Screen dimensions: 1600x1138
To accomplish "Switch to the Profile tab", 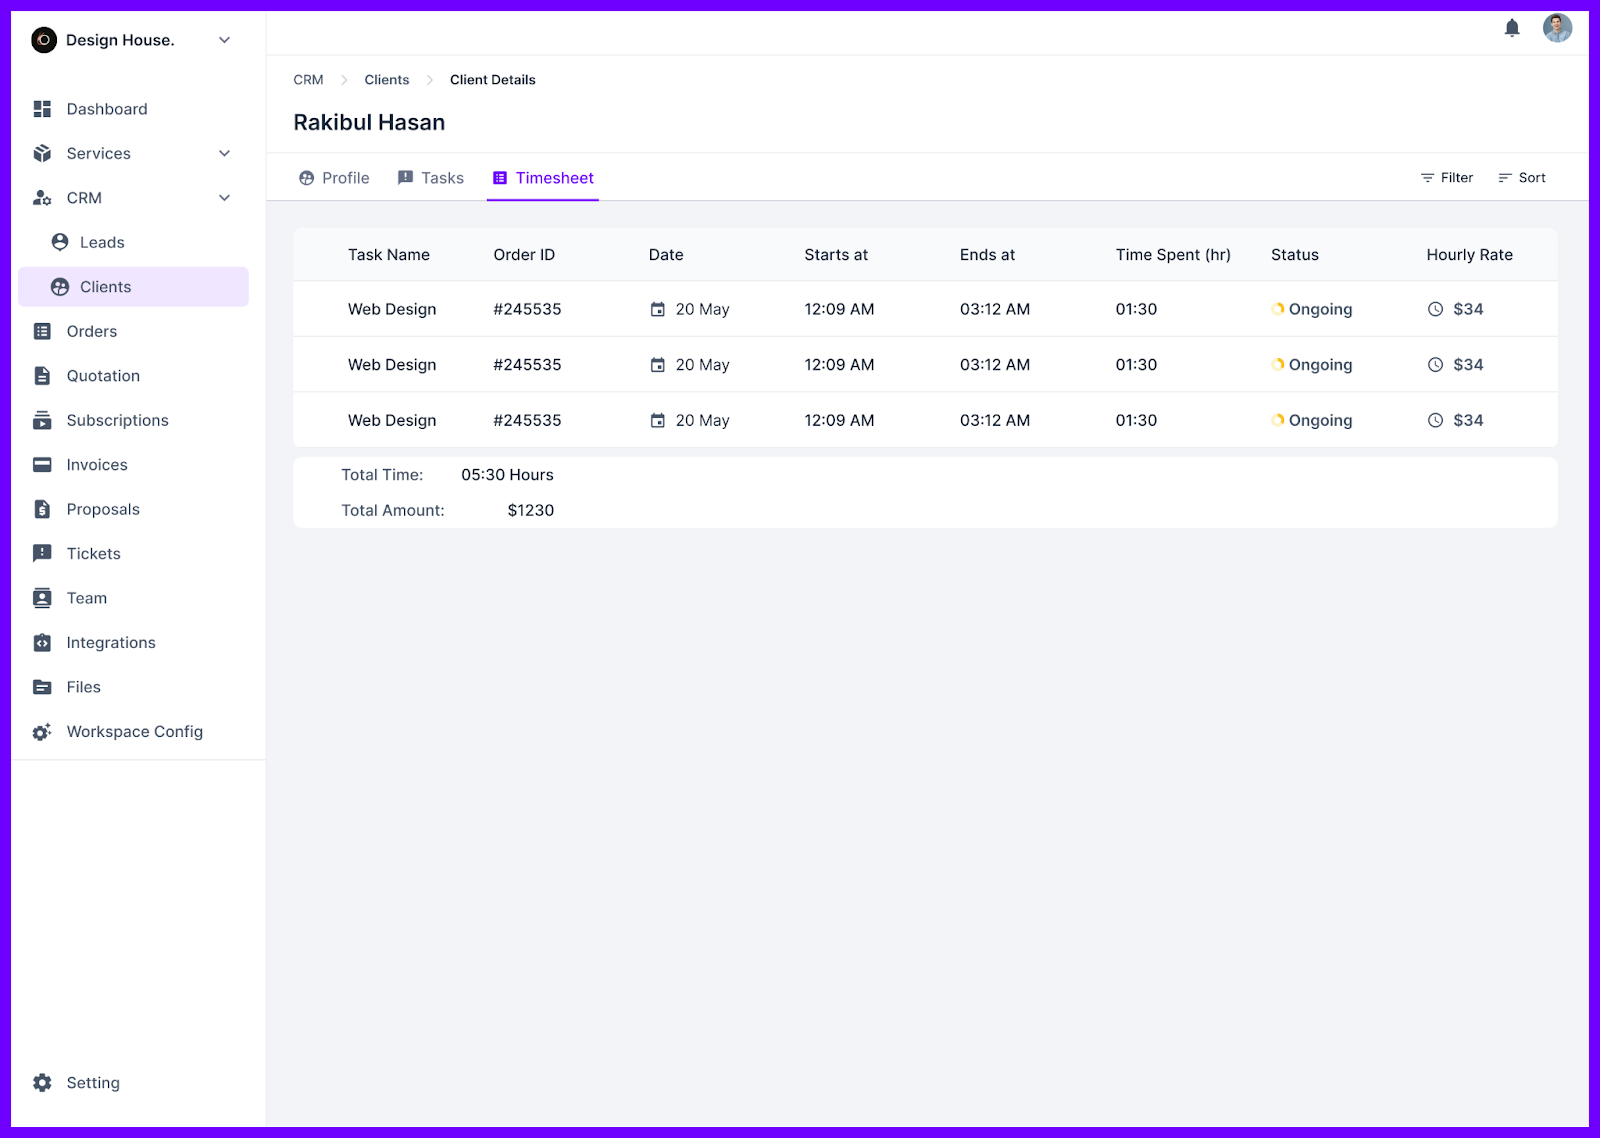I will click(334, 177).
